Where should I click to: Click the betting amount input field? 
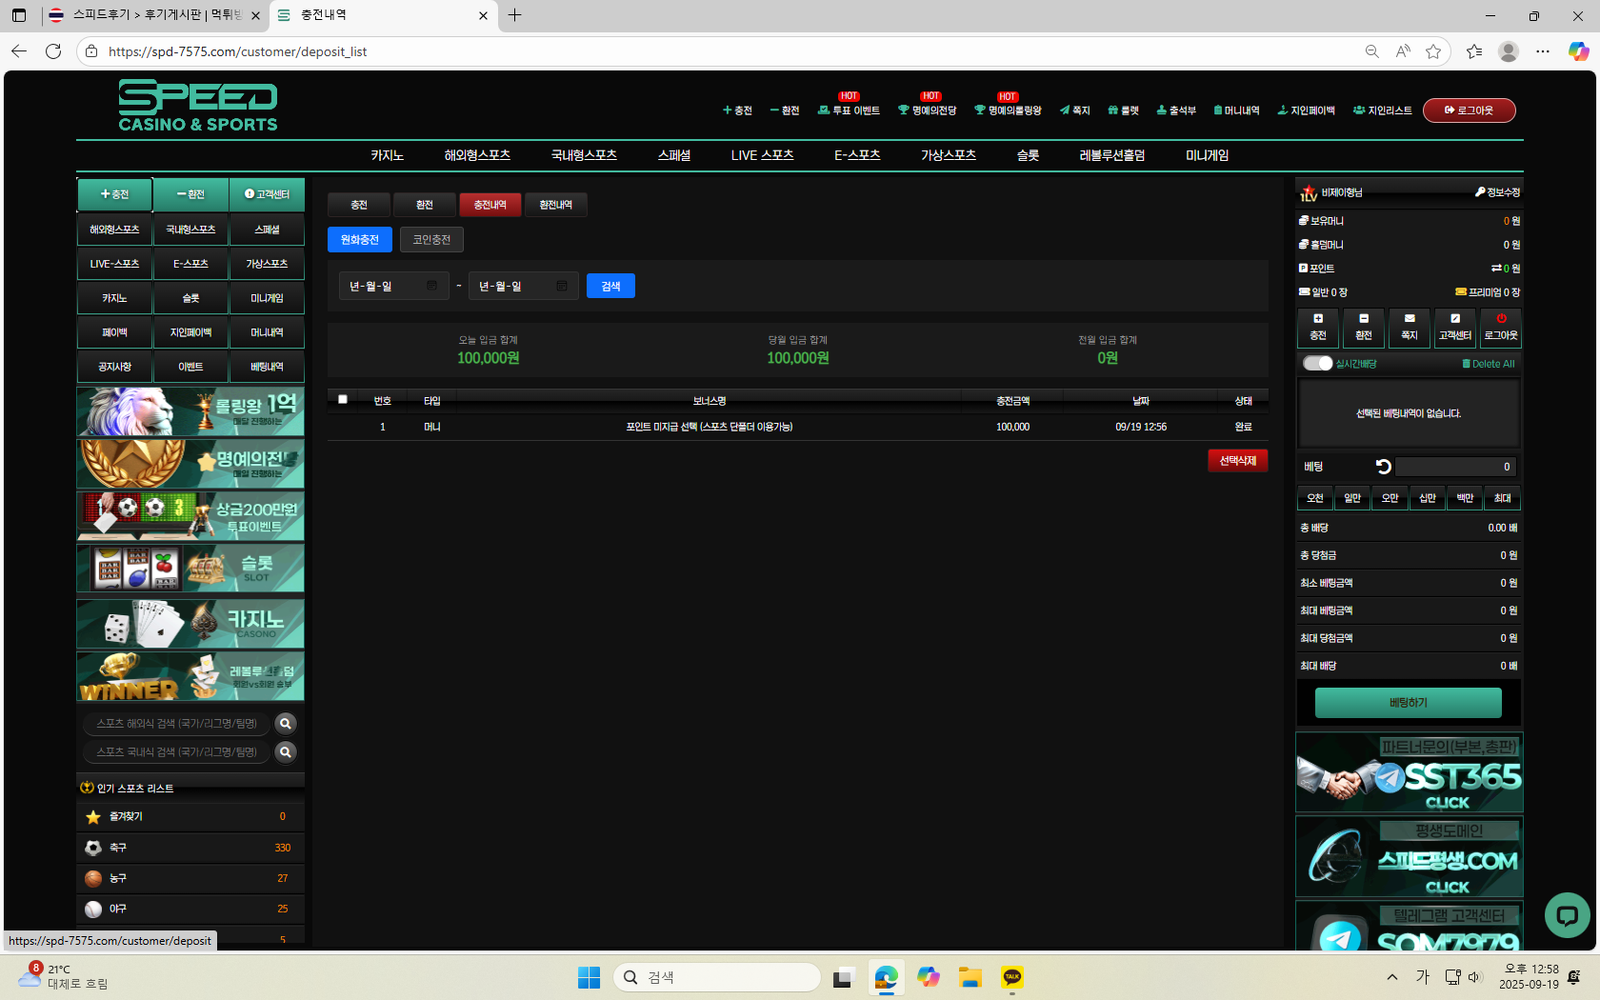tap(1455, 467)
